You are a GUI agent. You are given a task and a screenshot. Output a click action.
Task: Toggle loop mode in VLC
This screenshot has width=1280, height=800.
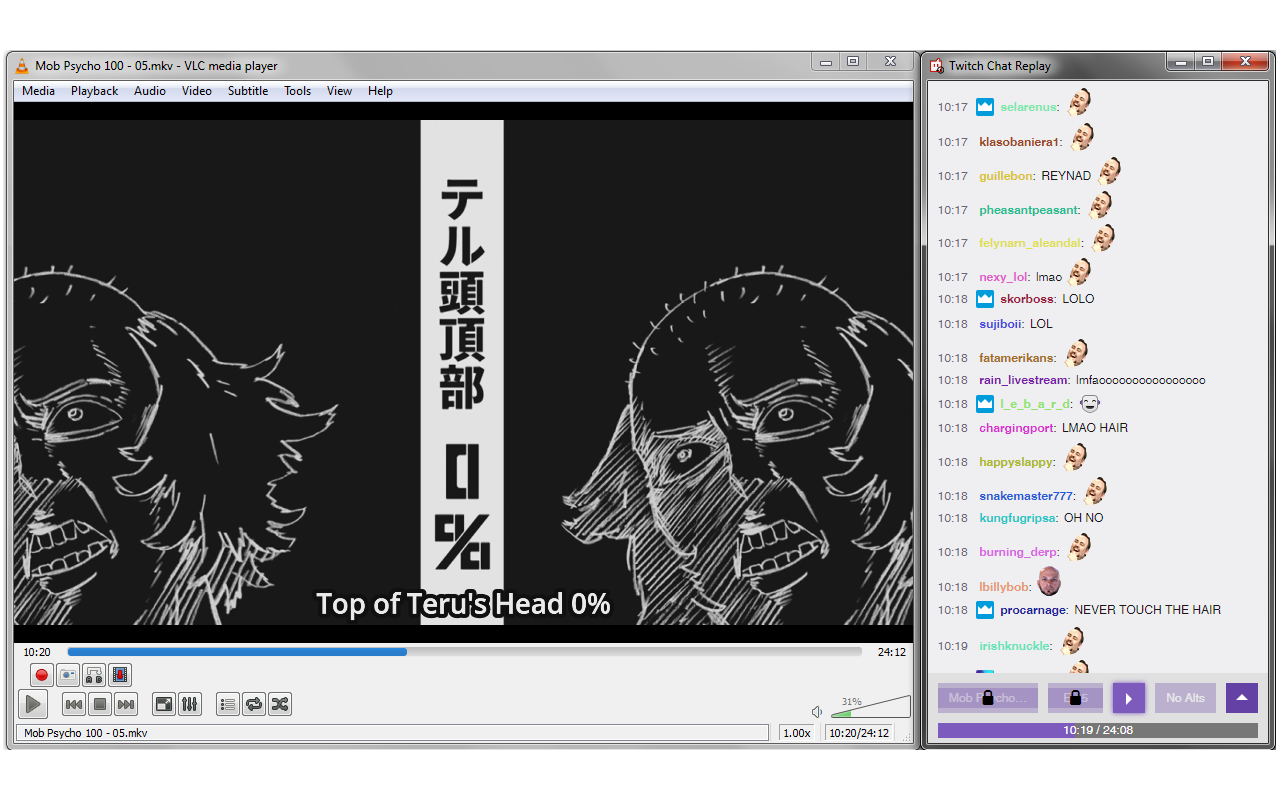pos(254,704)
